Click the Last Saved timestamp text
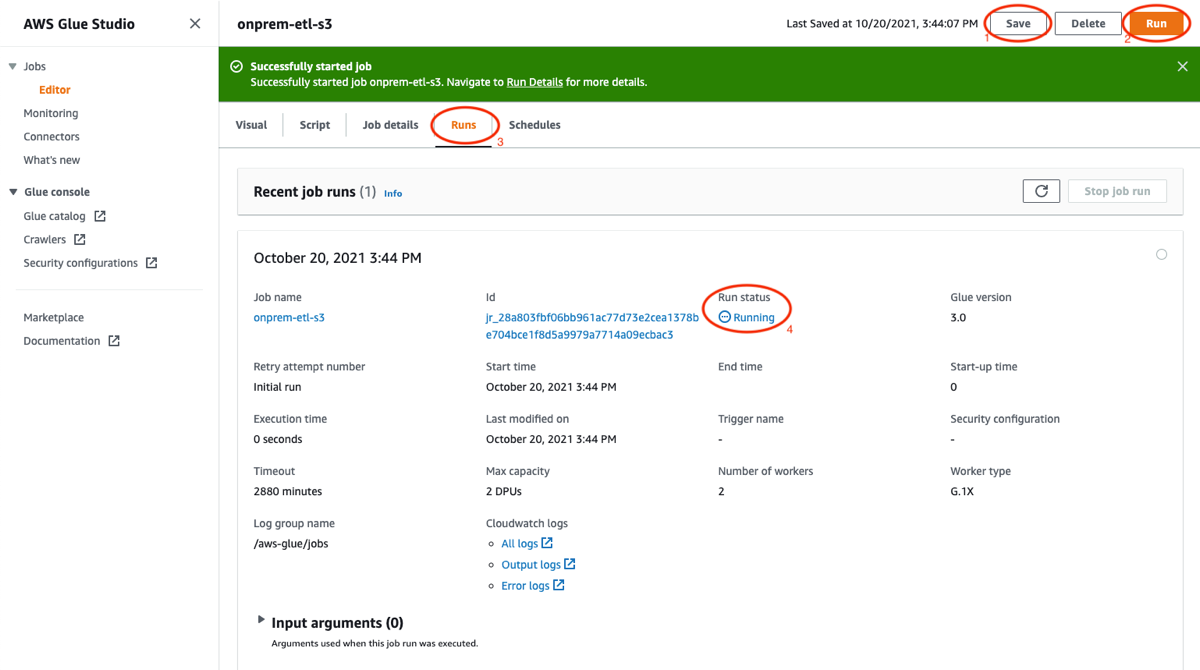 pos(882,23)
